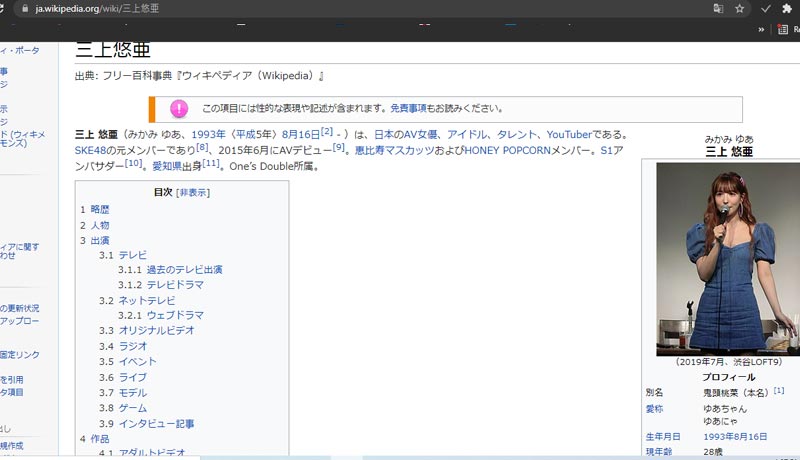Open the reading list icon
The height and width of the screenshot is (460, 800).
coord(782,30)
